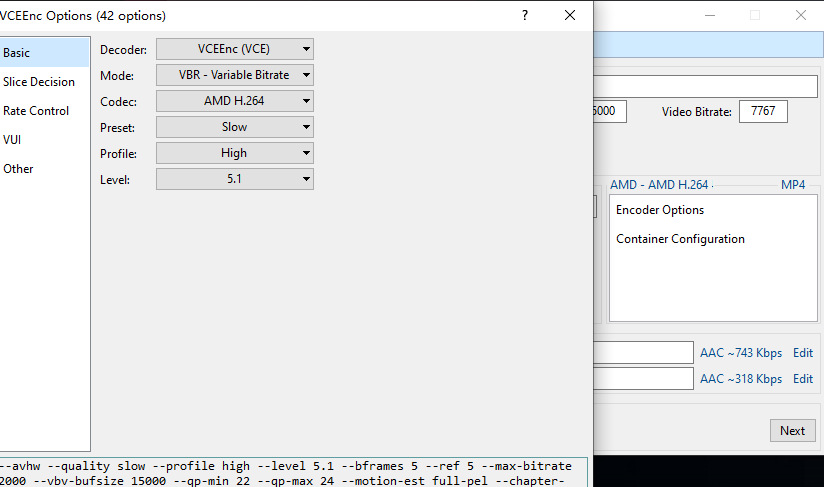Image resolution: width=824 pixels, height=487 pixels.
Task: Show the Other options section
Action: coord(44,168)
